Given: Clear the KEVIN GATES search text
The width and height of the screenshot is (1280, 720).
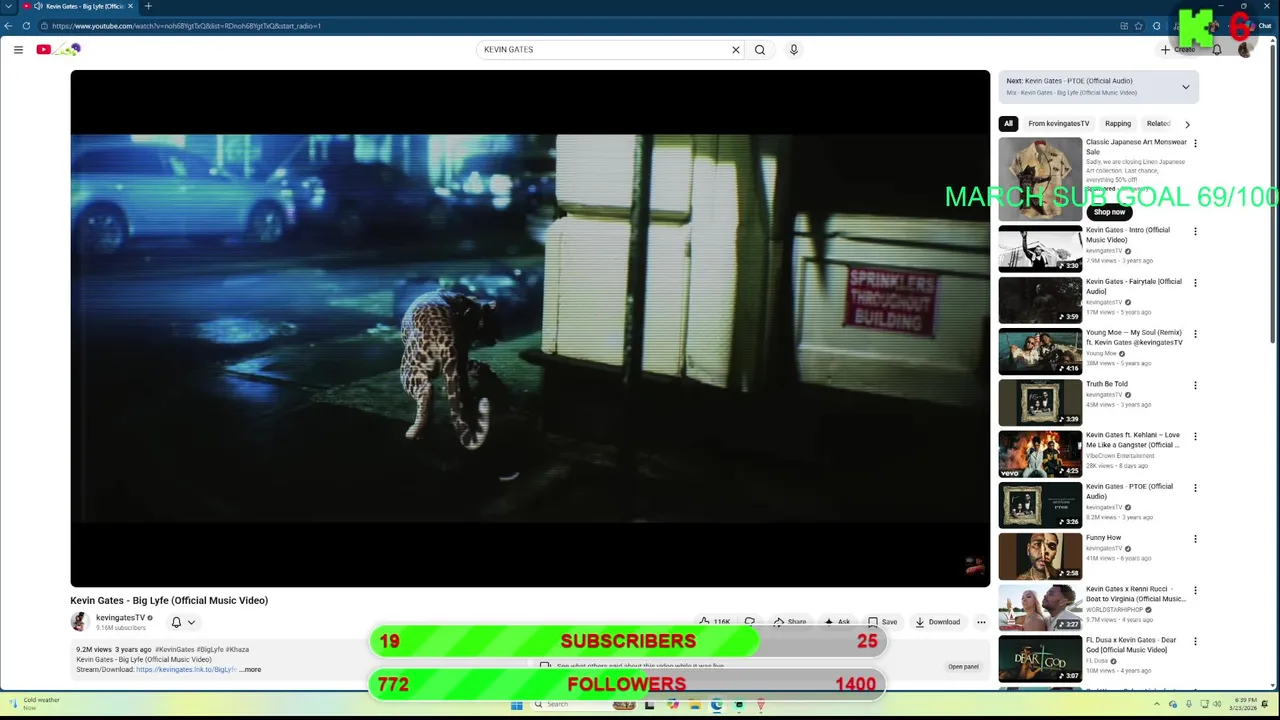Looking at the screenshot, I should coord(736,49).
